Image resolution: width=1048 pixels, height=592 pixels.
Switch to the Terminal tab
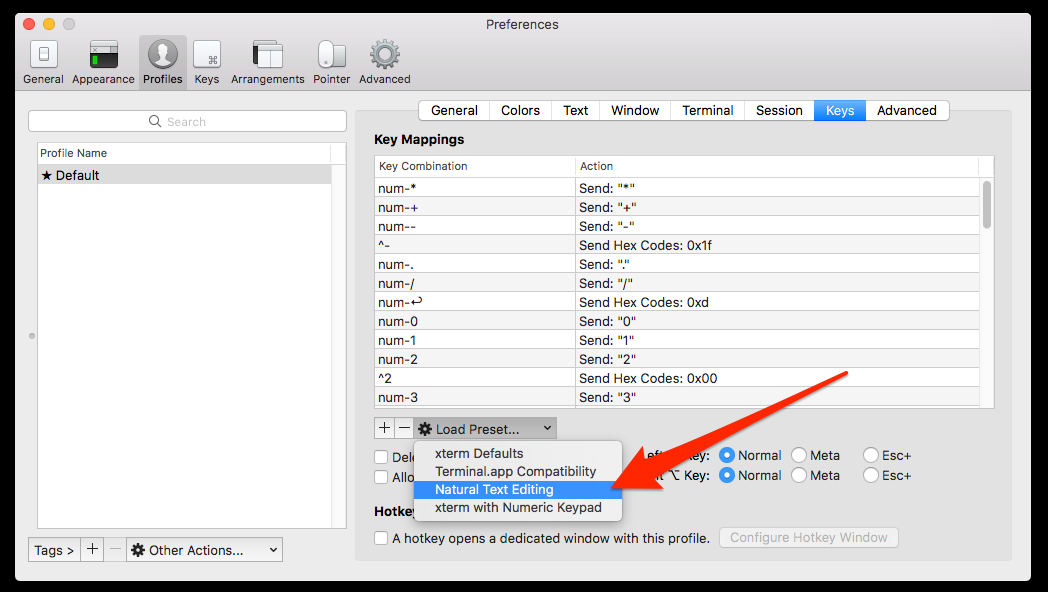708,110
